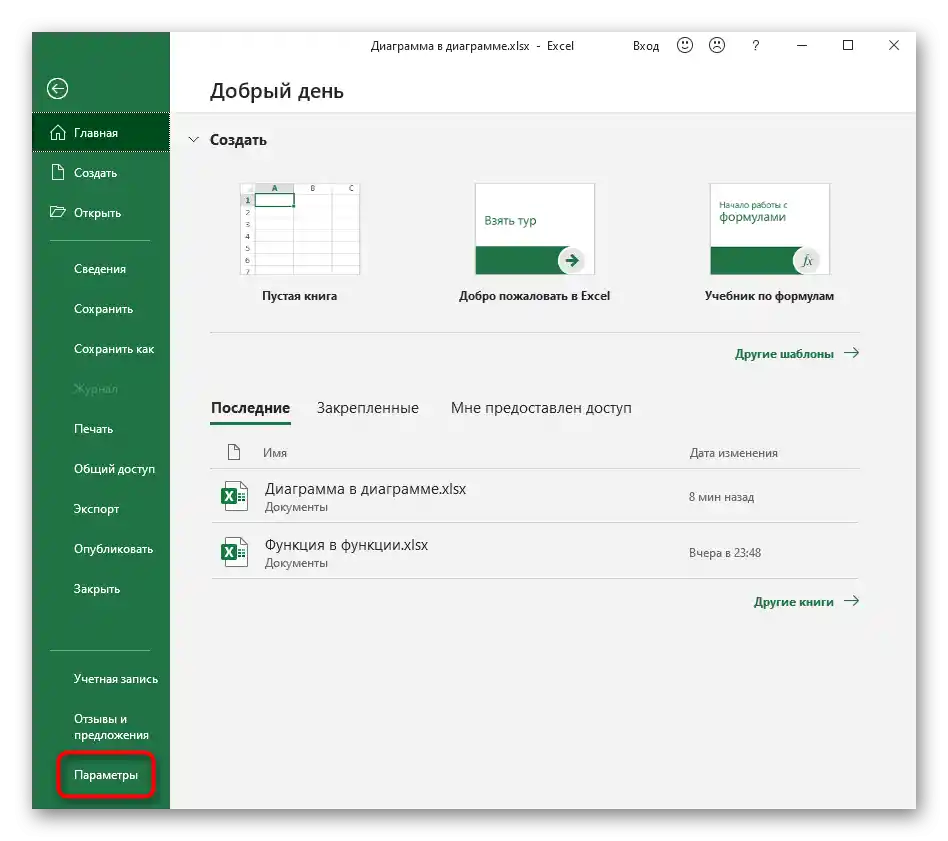Click Добро пожаловать в Excel label
The width and height of the screenshot is (948, 841).
pyautogui.click(x=534, y=296)
